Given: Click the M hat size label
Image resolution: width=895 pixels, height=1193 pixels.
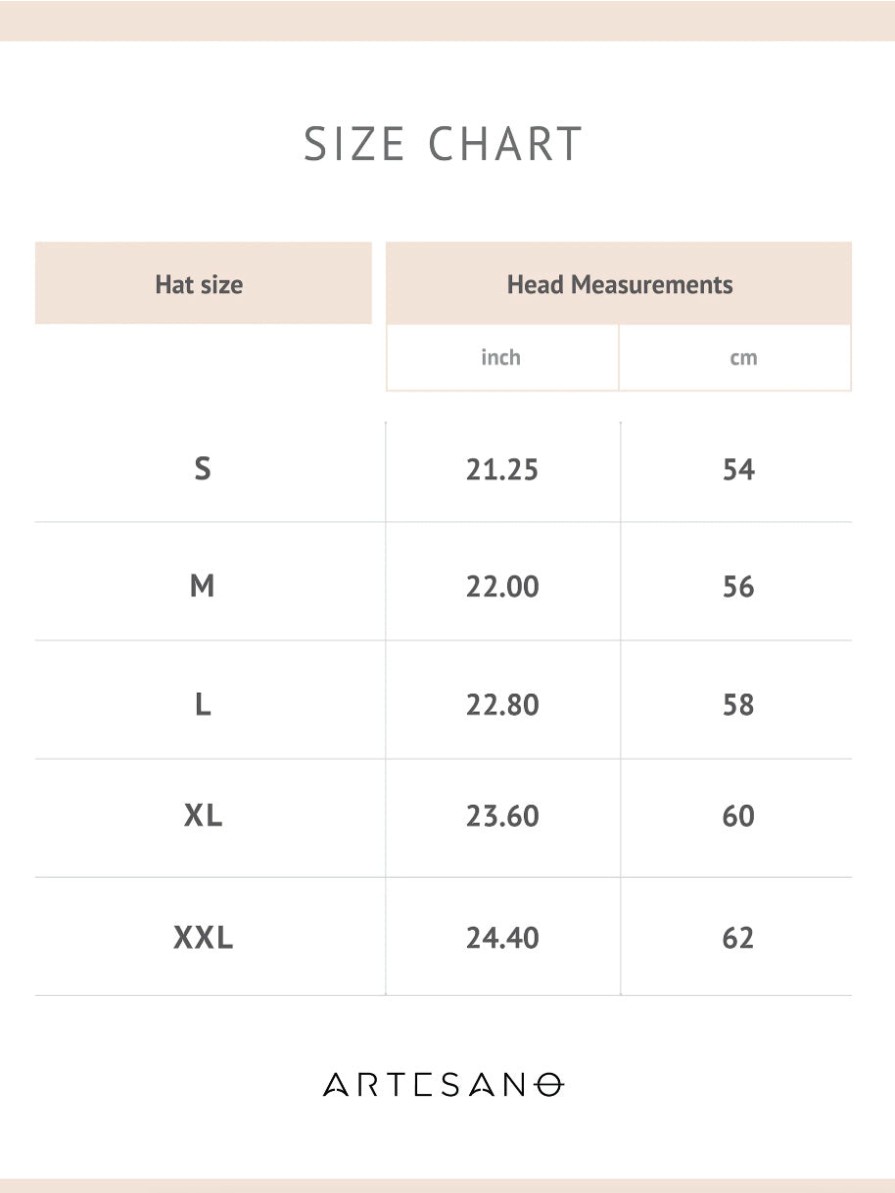Looking at the screenshot, I should click(202, 586).
